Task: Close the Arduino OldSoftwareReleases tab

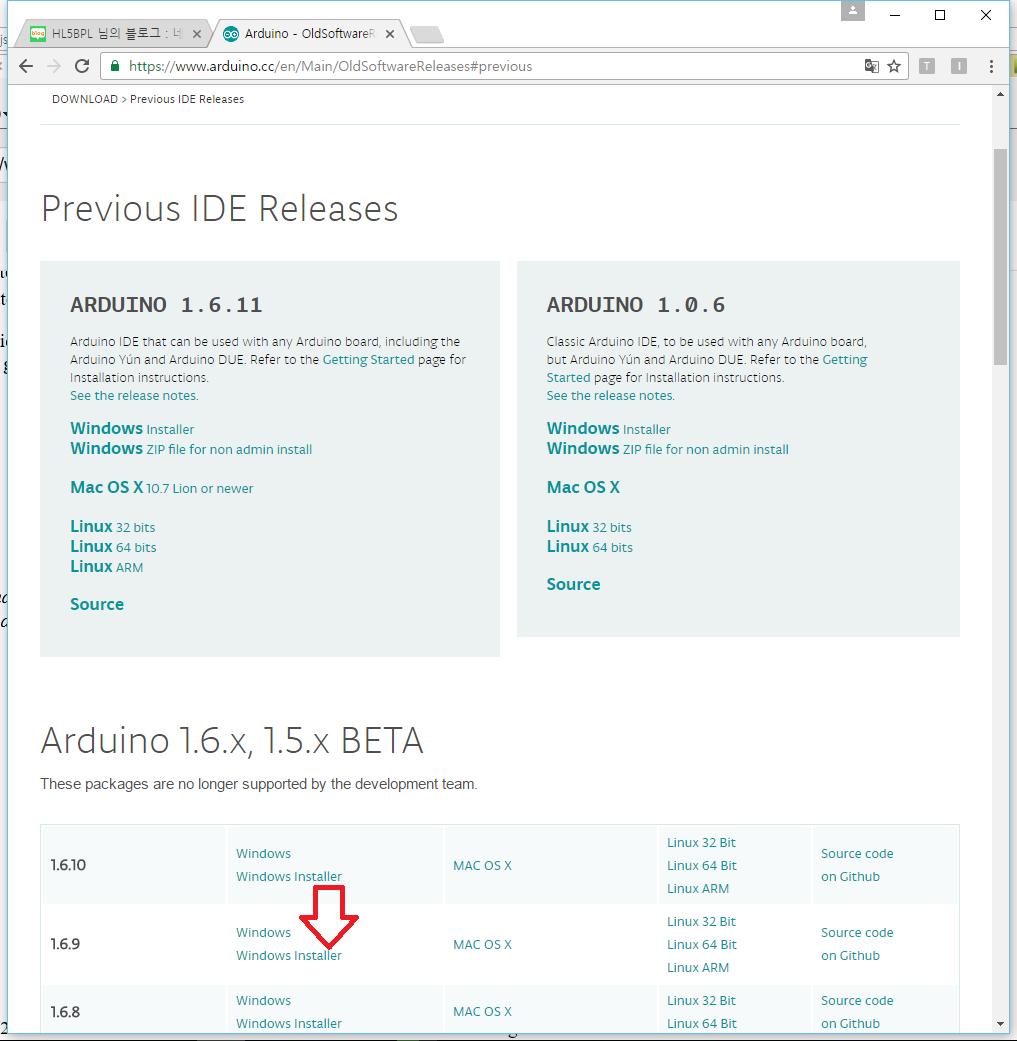Action: (x=390, y=34)
